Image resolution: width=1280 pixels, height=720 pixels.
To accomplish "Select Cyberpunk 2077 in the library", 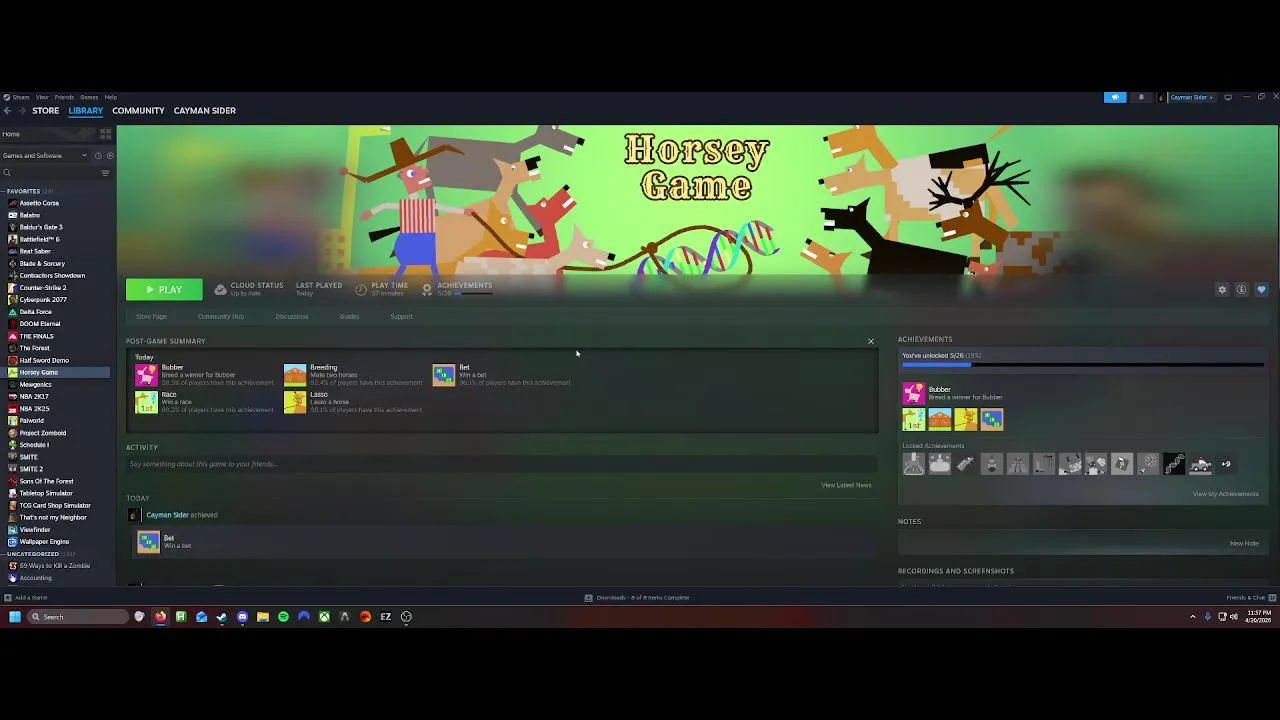I will 43,300.
